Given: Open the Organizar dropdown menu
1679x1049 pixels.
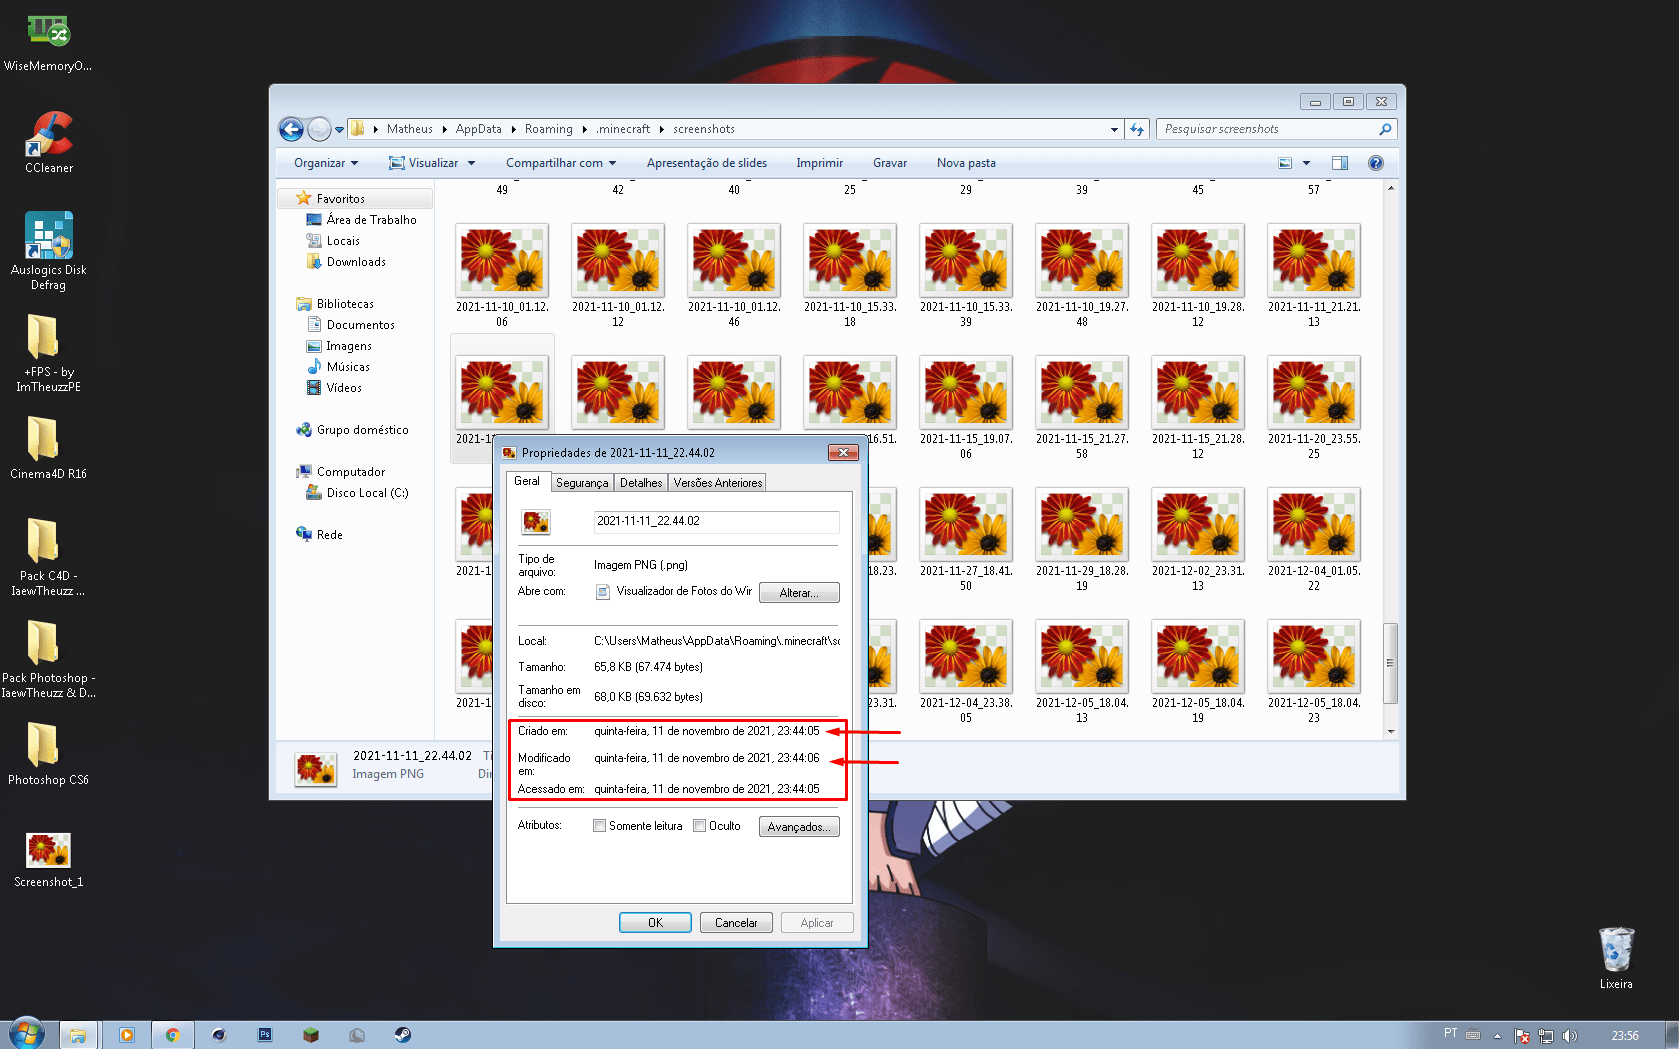Looking at the screenshot, I should [326, 163].
